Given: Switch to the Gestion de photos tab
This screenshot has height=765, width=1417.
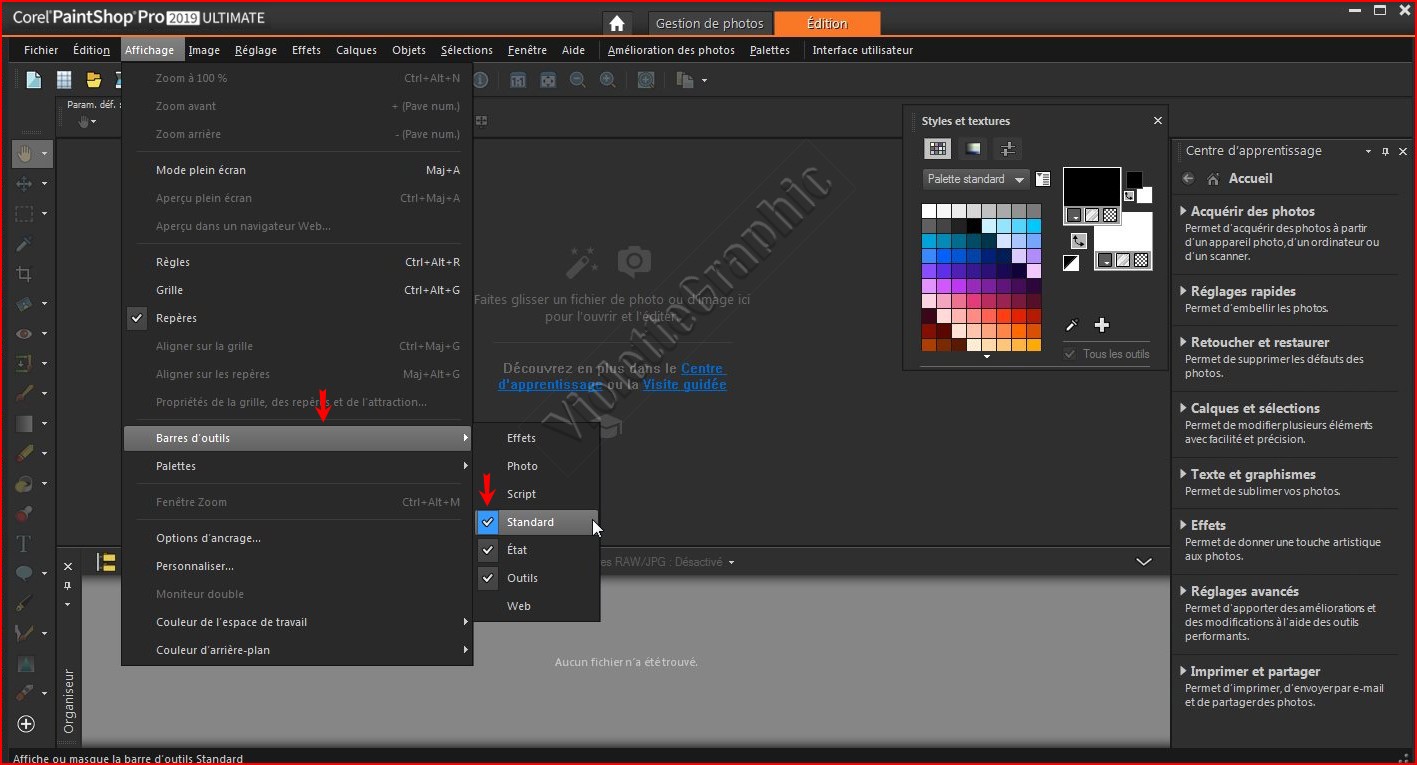Looking at the screenshot, I should point(709,24).
